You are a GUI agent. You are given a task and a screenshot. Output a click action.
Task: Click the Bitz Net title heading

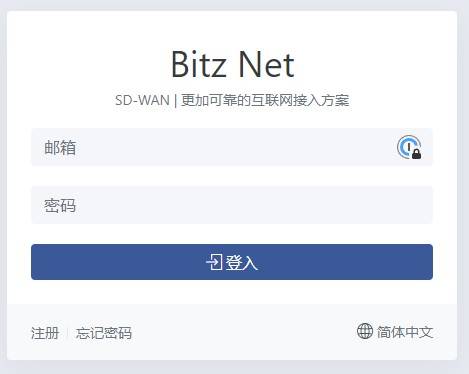tap(233, 65)
